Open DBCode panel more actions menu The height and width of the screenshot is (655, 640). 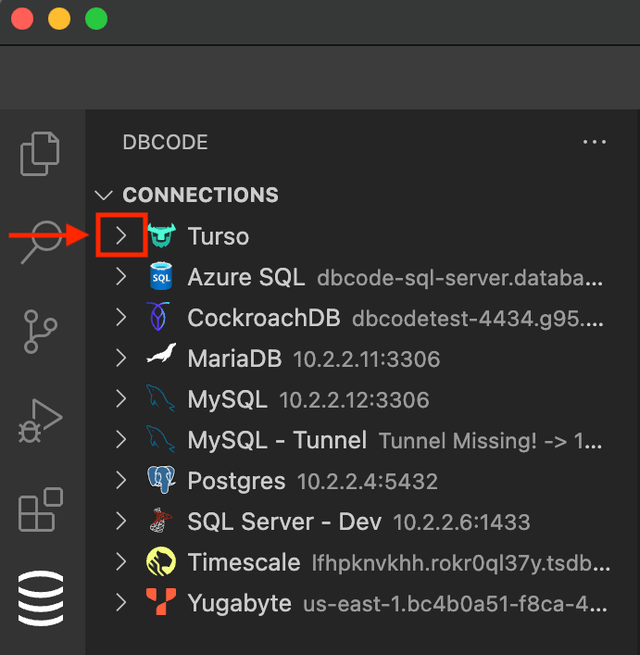[x=594, y=142]
